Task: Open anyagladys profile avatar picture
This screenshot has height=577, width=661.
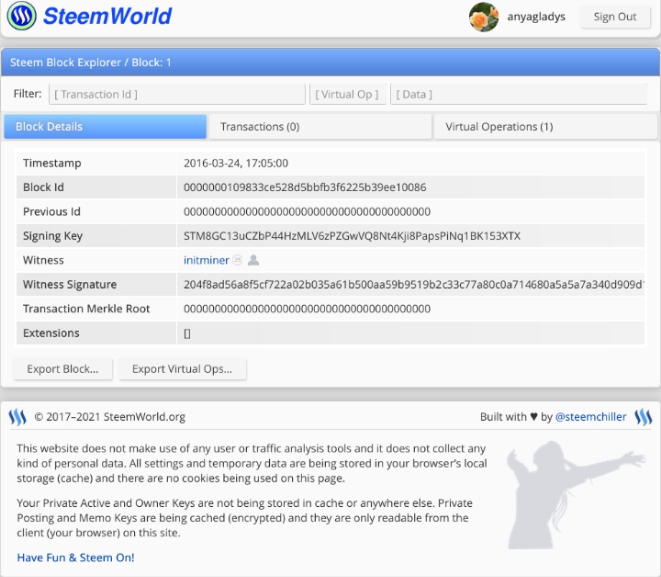Action: (484, 17)
